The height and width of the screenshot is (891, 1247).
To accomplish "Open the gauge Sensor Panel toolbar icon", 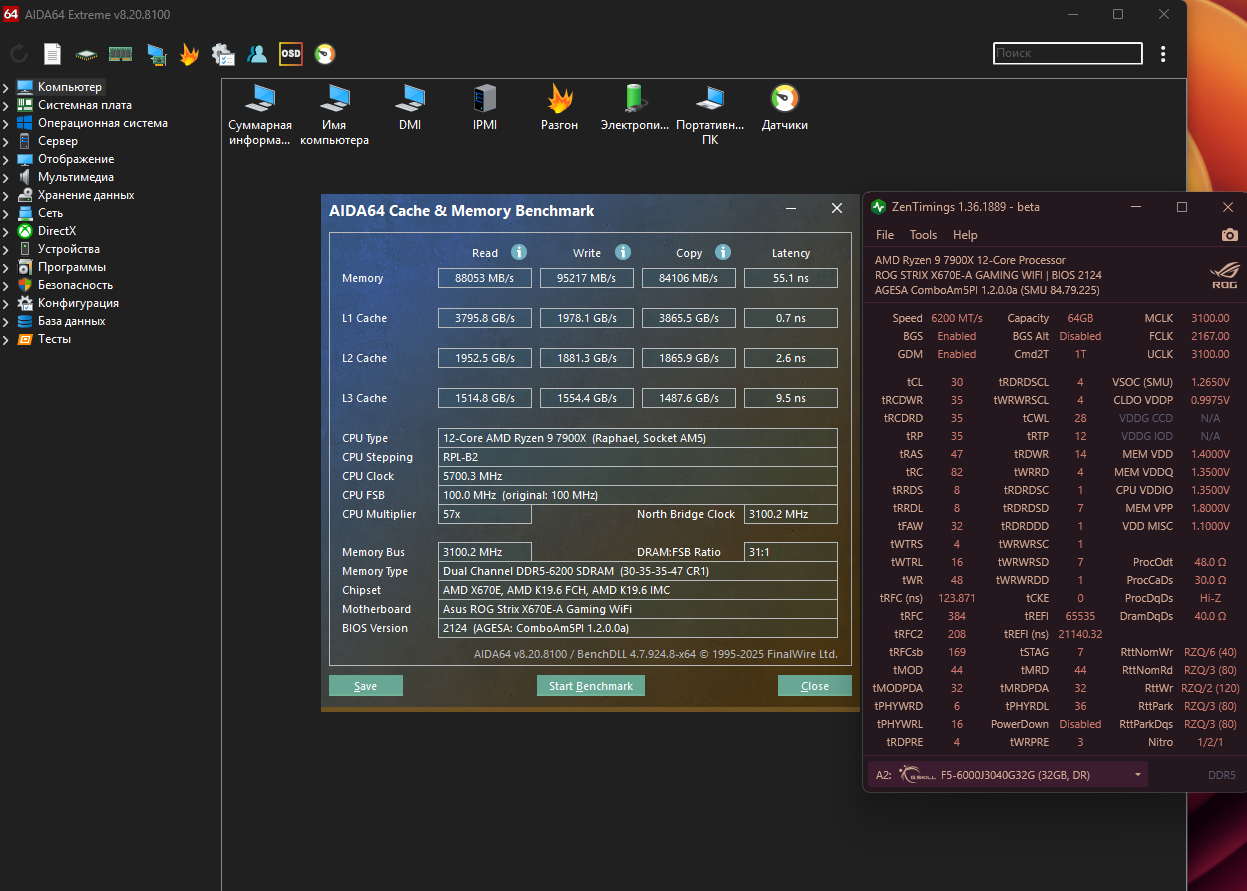I will pos(325,54).
